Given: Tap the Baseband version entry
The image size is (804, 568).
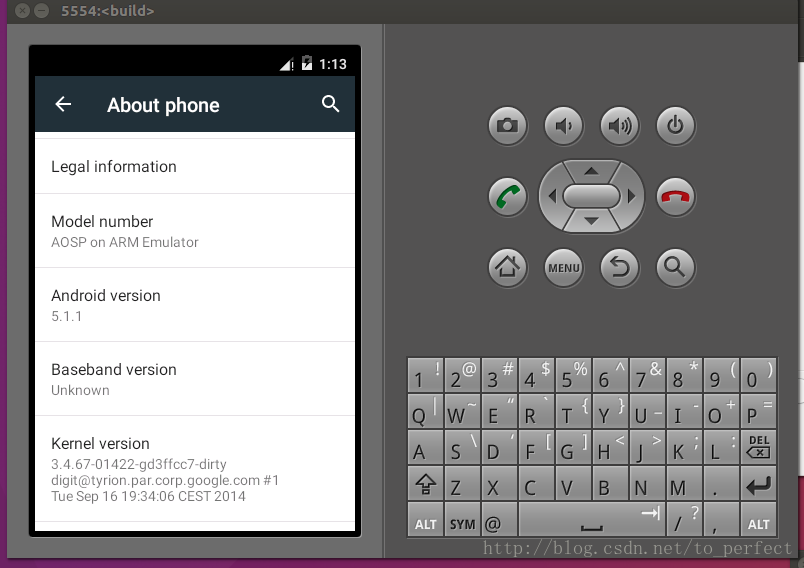Looking at the screenshot, I should pos(195,379).
